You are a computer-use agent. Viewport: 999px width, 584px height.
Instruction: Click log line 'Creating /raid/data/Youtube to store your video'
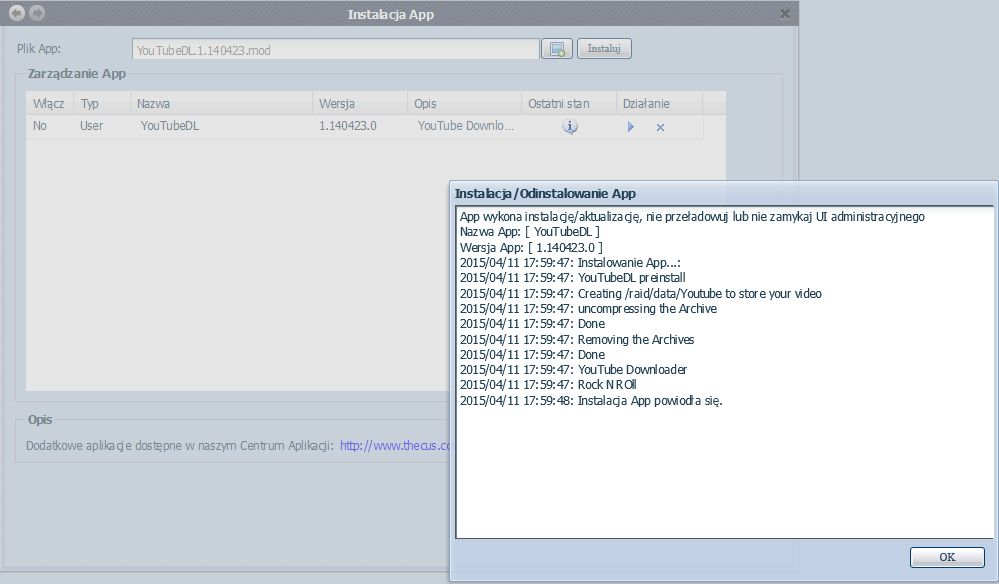[641, 294]
